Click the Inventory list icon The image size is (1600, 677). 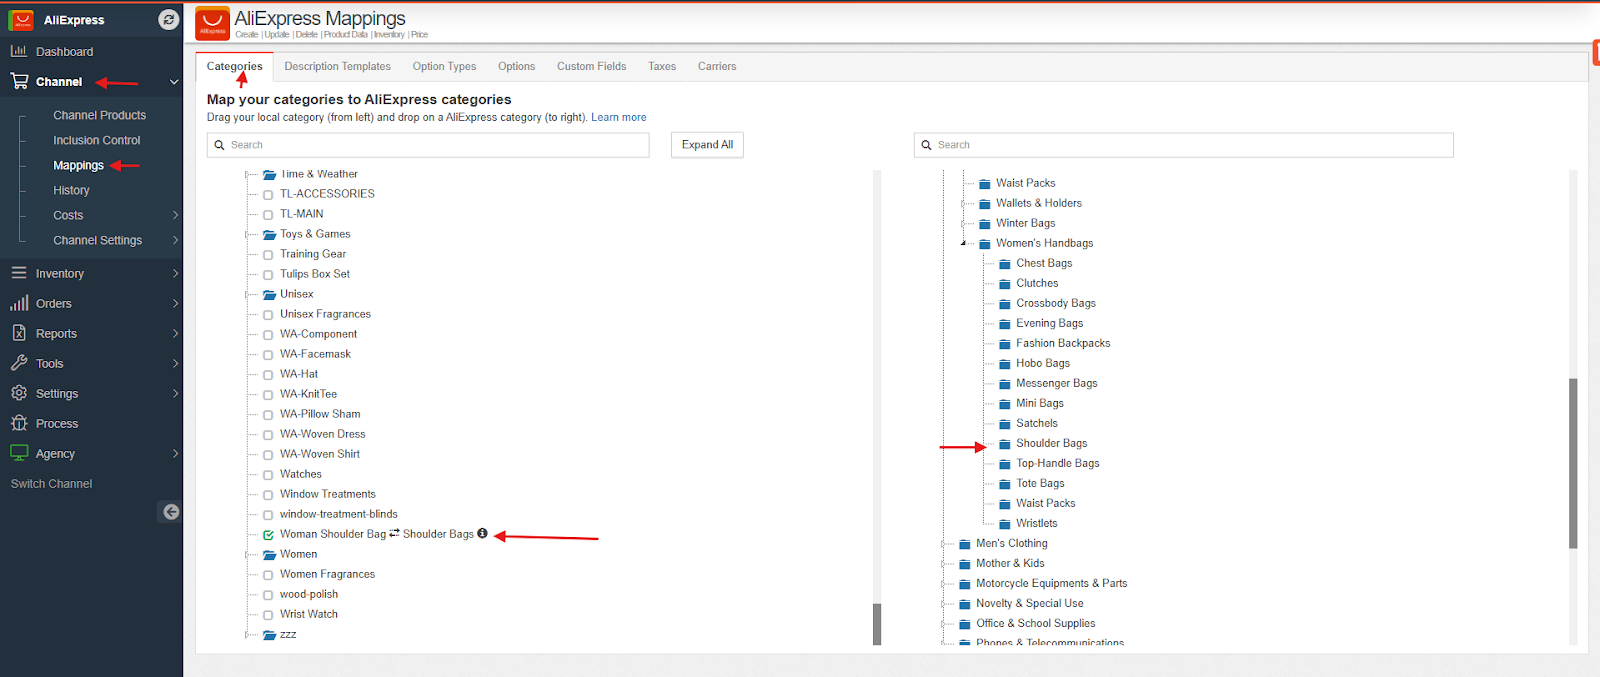point(19,273)
